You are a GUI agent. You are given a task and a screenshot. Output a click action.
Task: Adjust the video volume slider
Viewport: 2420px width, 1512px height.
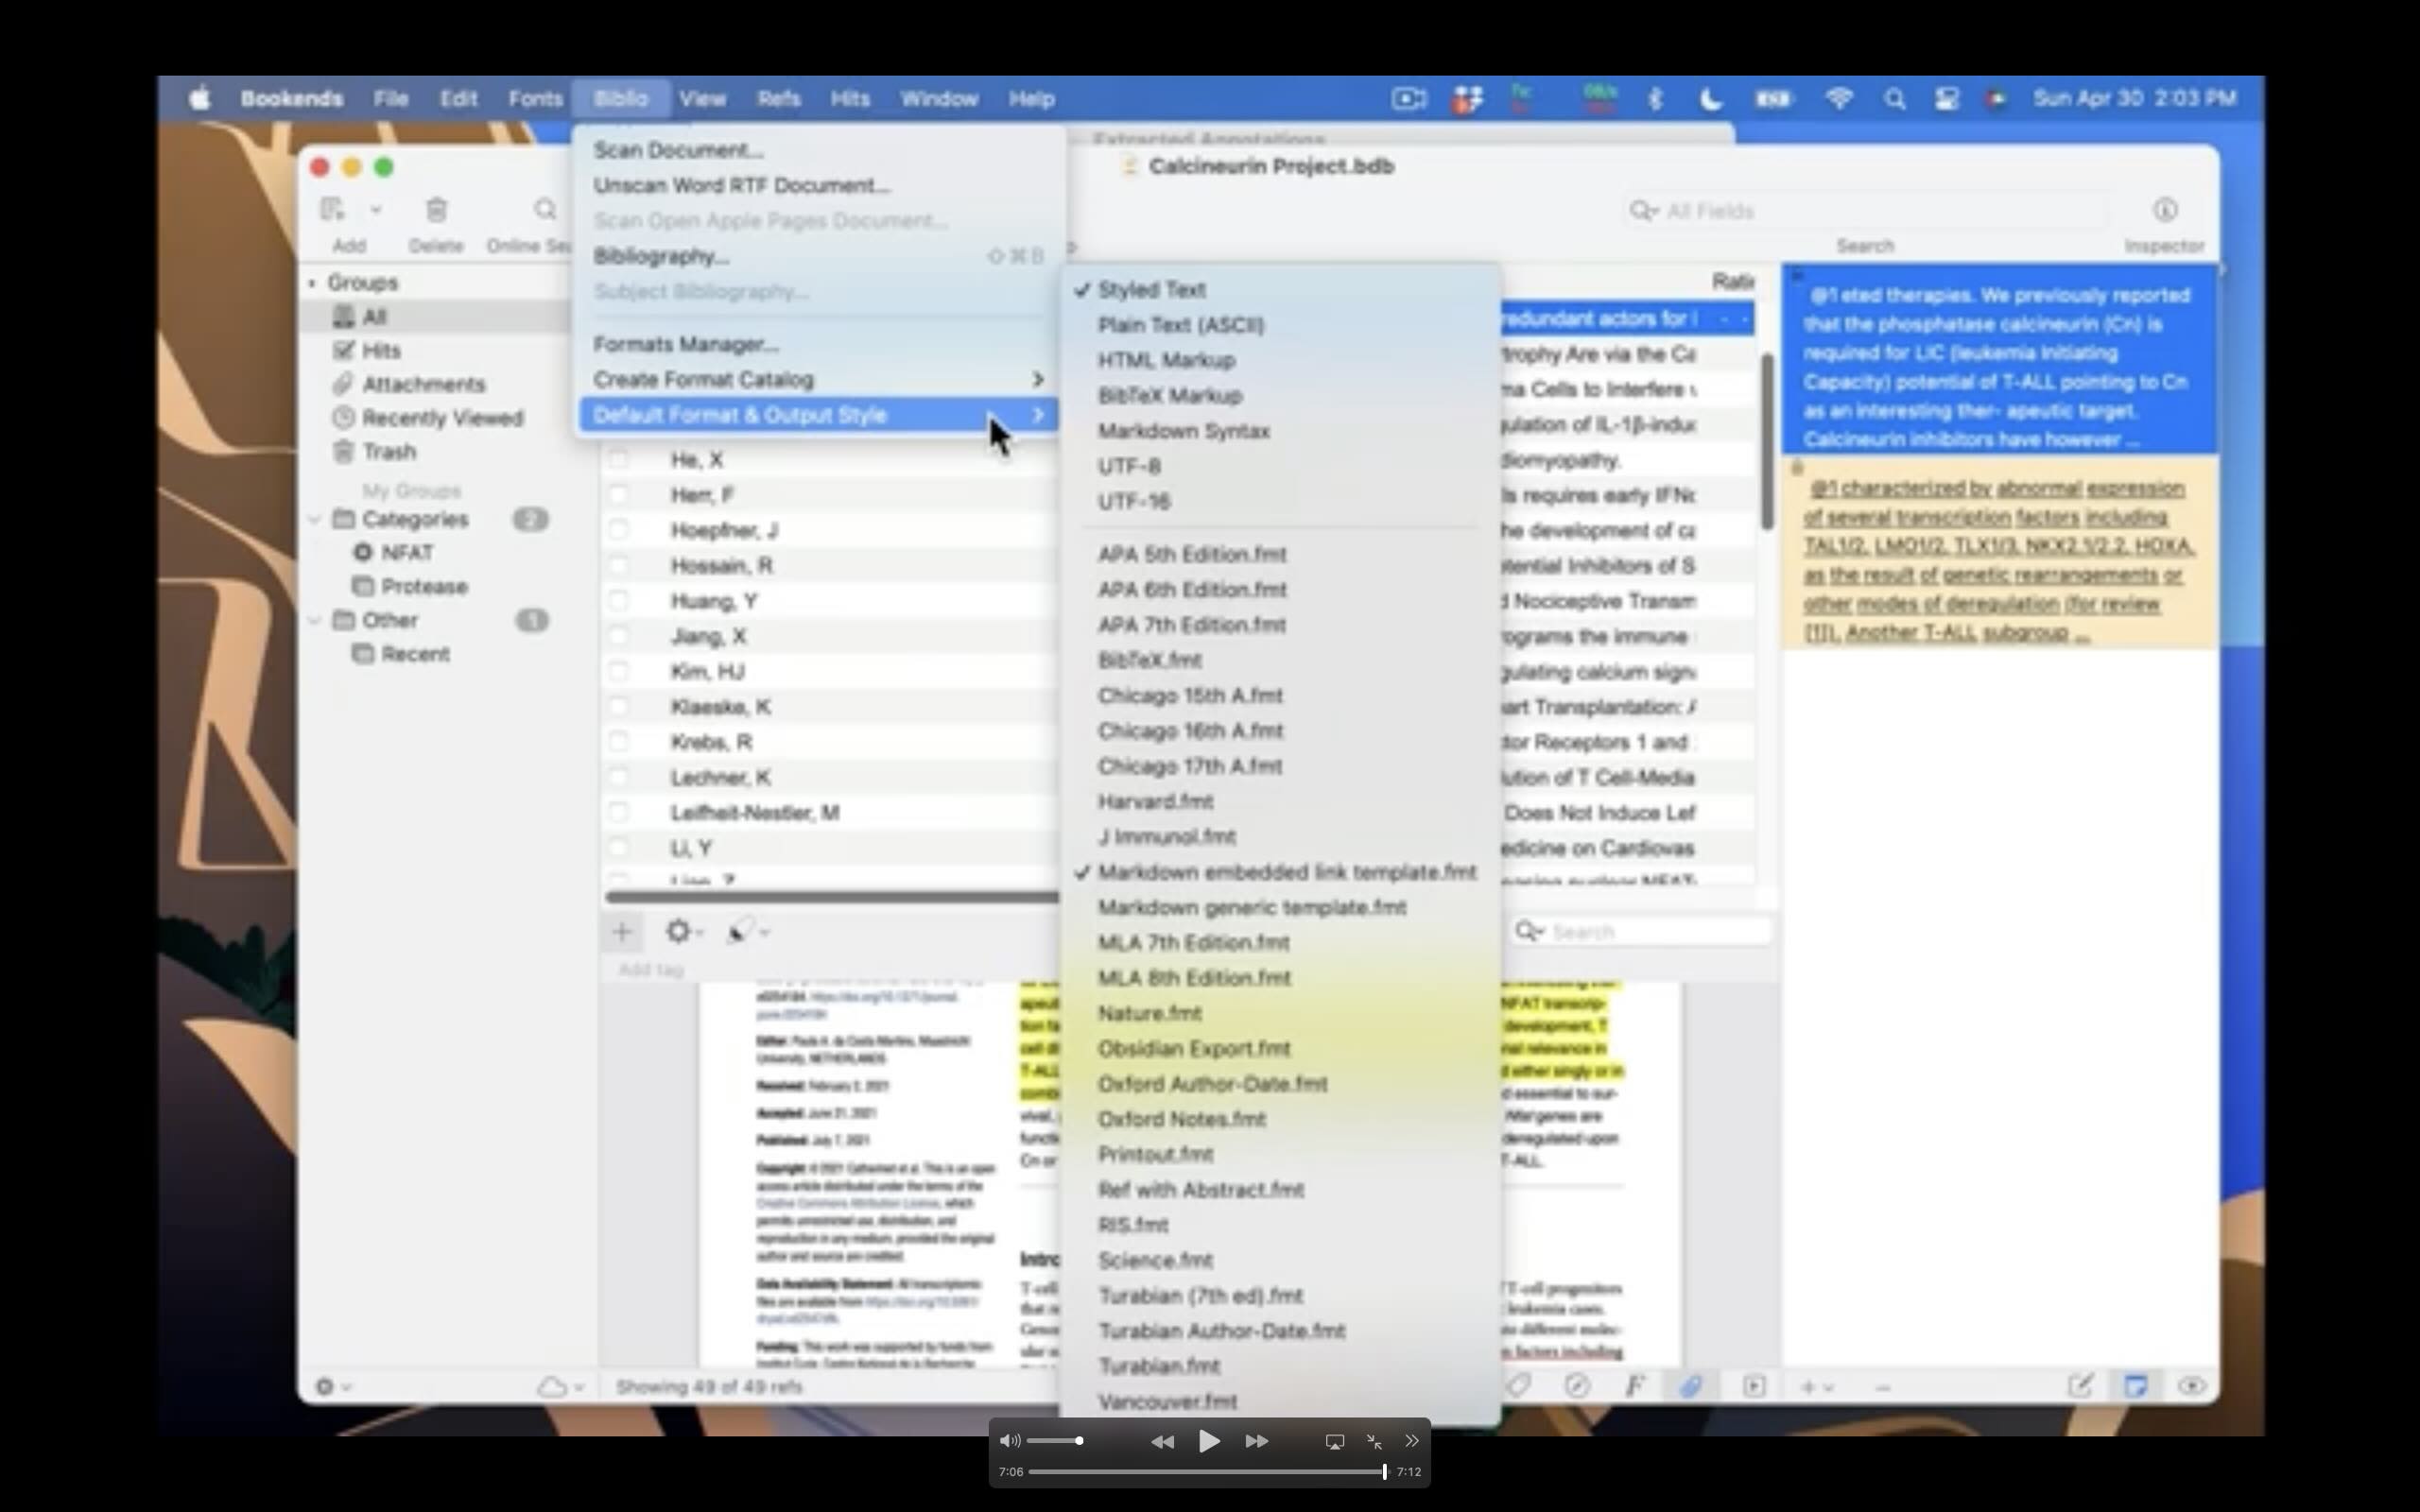click(x=1054, y=1441)
